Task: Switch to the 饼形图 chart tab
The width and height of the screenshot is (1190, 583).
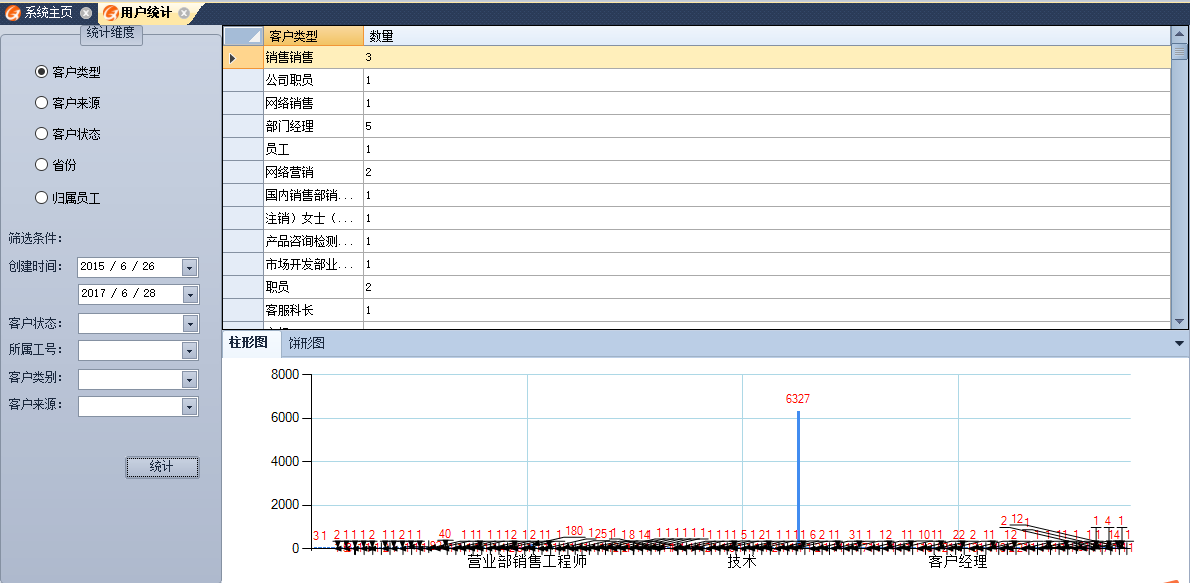Action: 307,343
